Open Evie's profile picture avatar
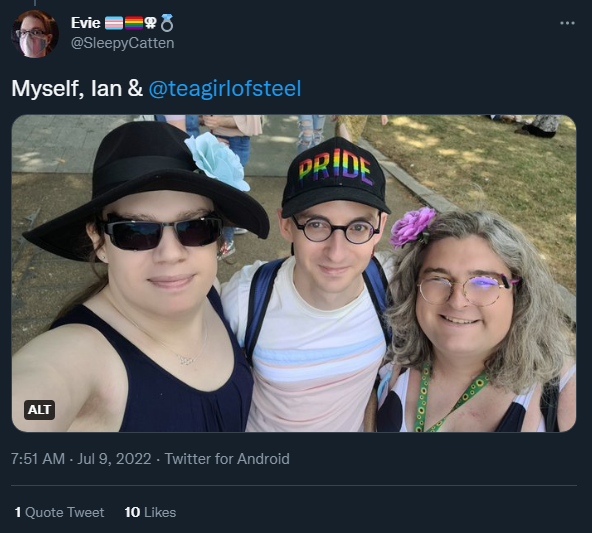592x533 pixels. tap(35, 34)
